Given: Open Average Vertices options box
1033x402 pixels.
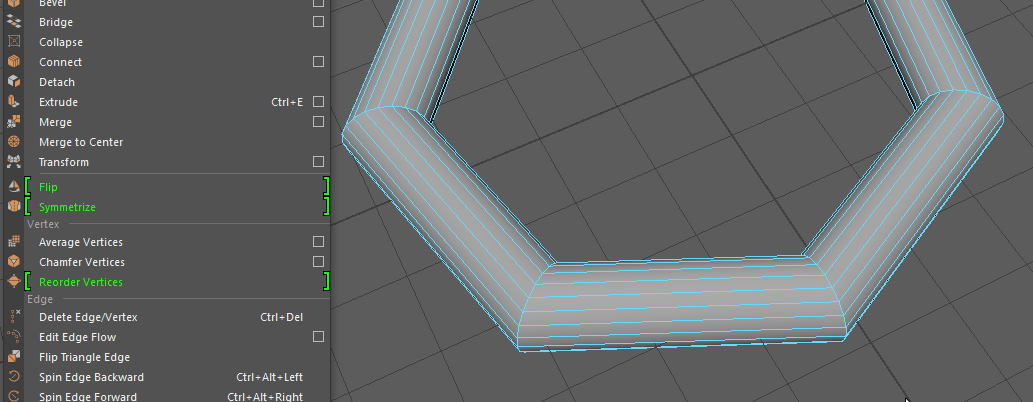Looking at the screenshot, I should (x=318, y=242).
